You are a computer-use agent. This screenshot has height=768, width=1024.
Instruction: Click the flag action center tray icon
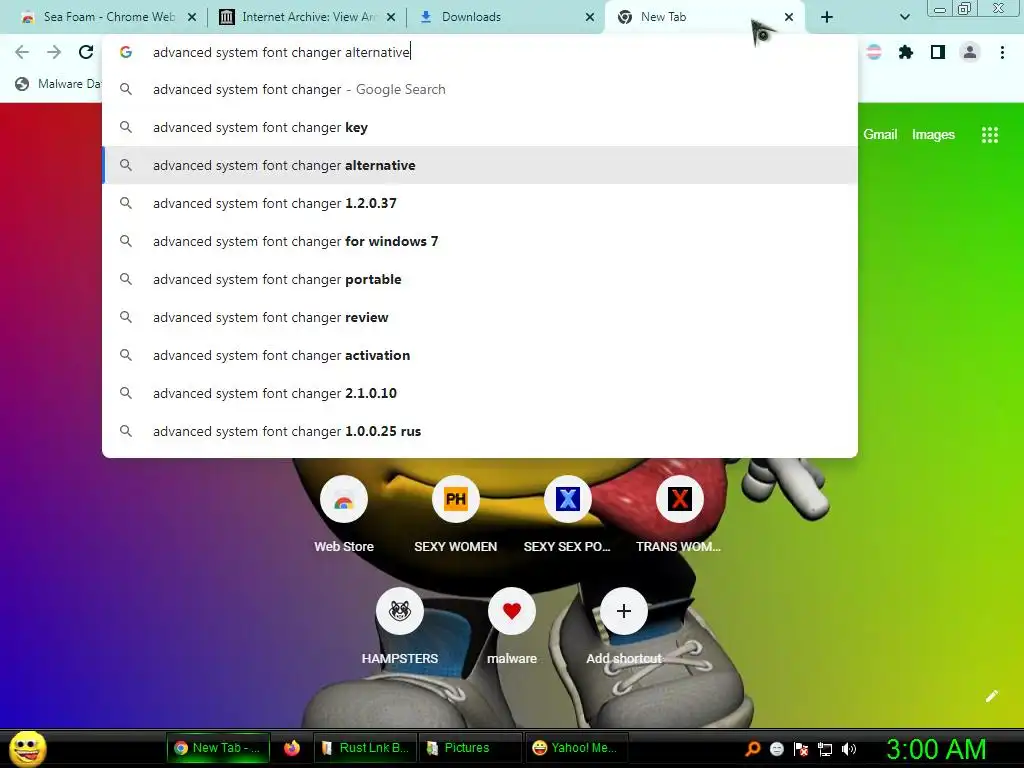pos(801,749)
